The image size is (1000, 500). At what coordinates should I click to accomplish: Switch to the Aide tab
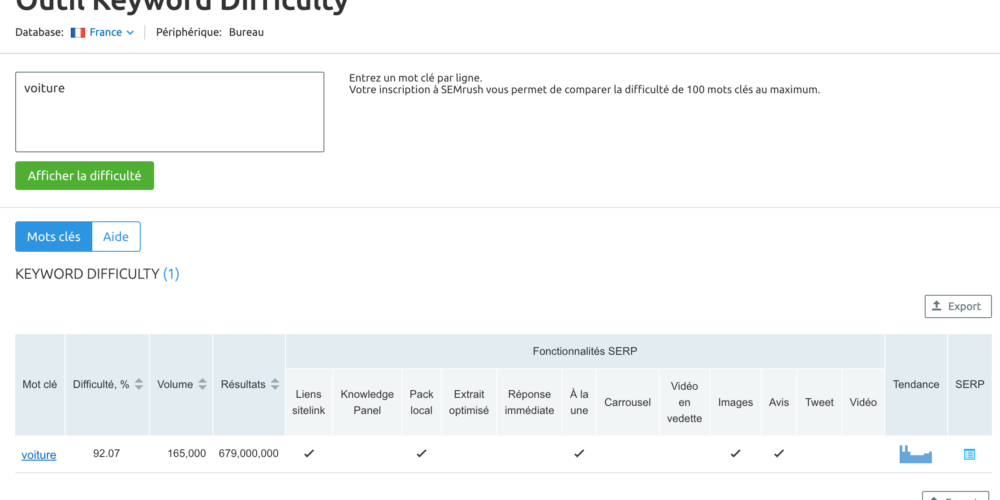click(x=116, y=237)
